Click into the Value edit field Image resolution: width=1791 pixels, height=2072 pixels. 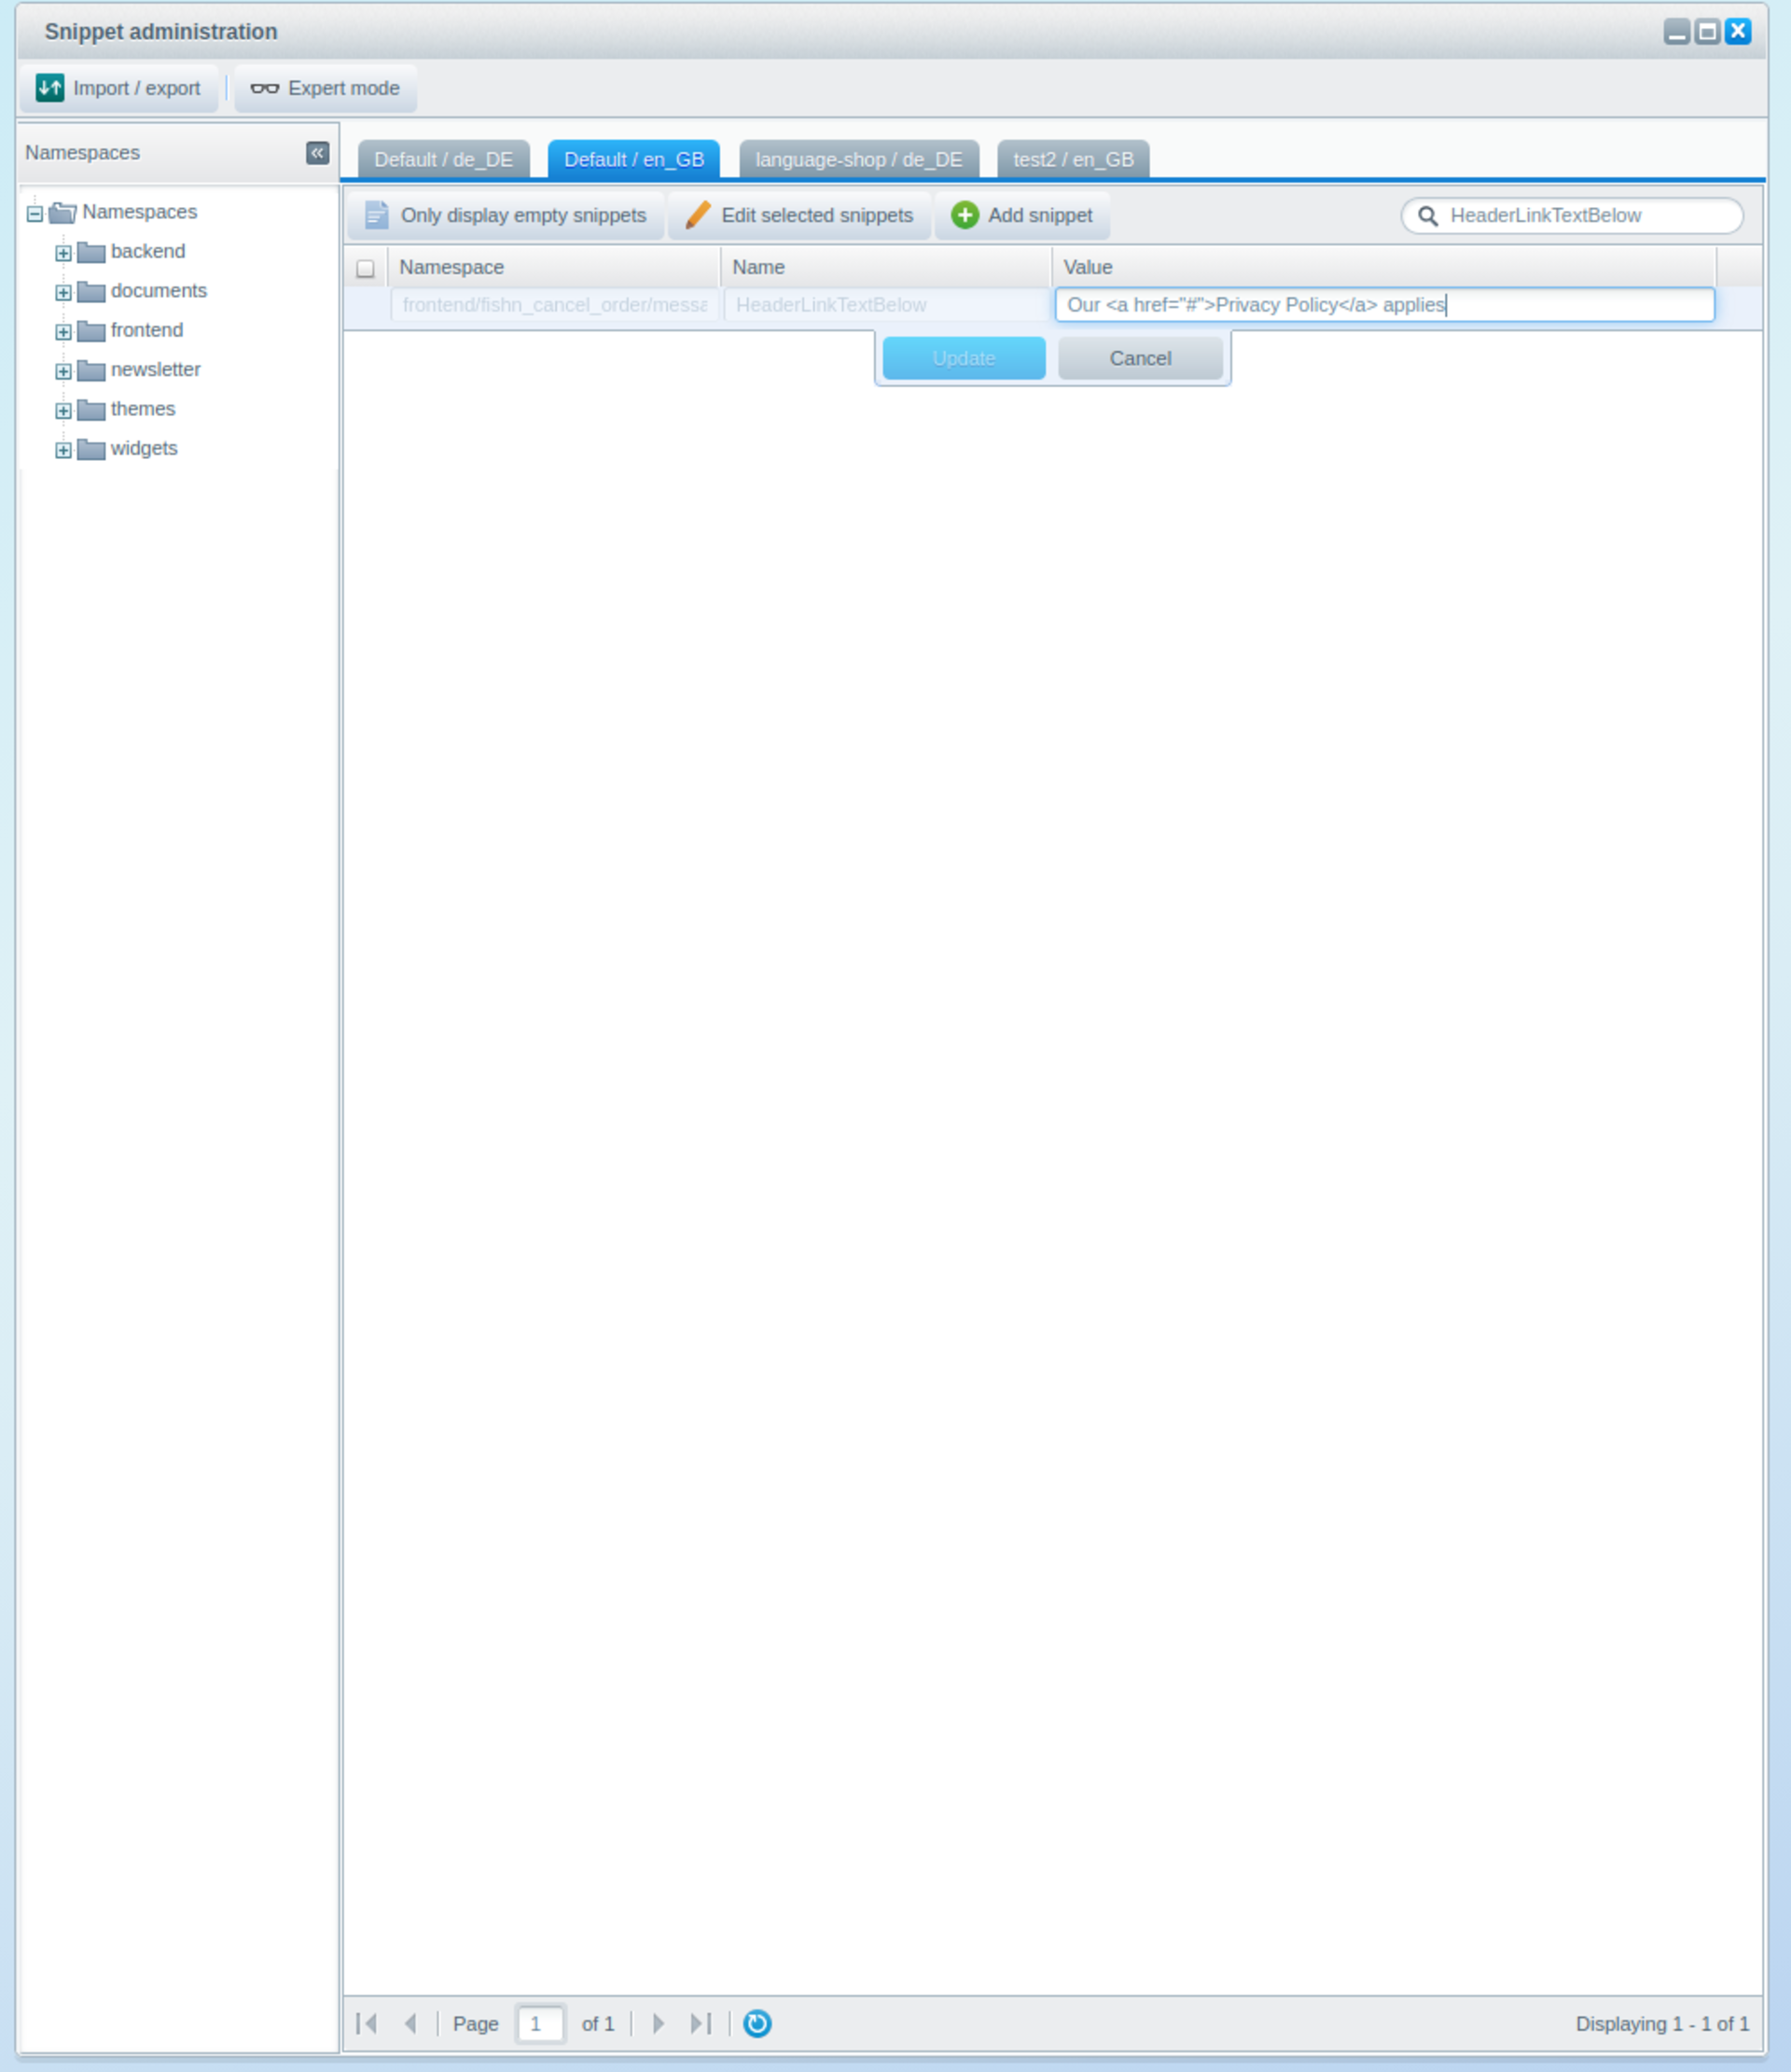(x=1384, y=305)
